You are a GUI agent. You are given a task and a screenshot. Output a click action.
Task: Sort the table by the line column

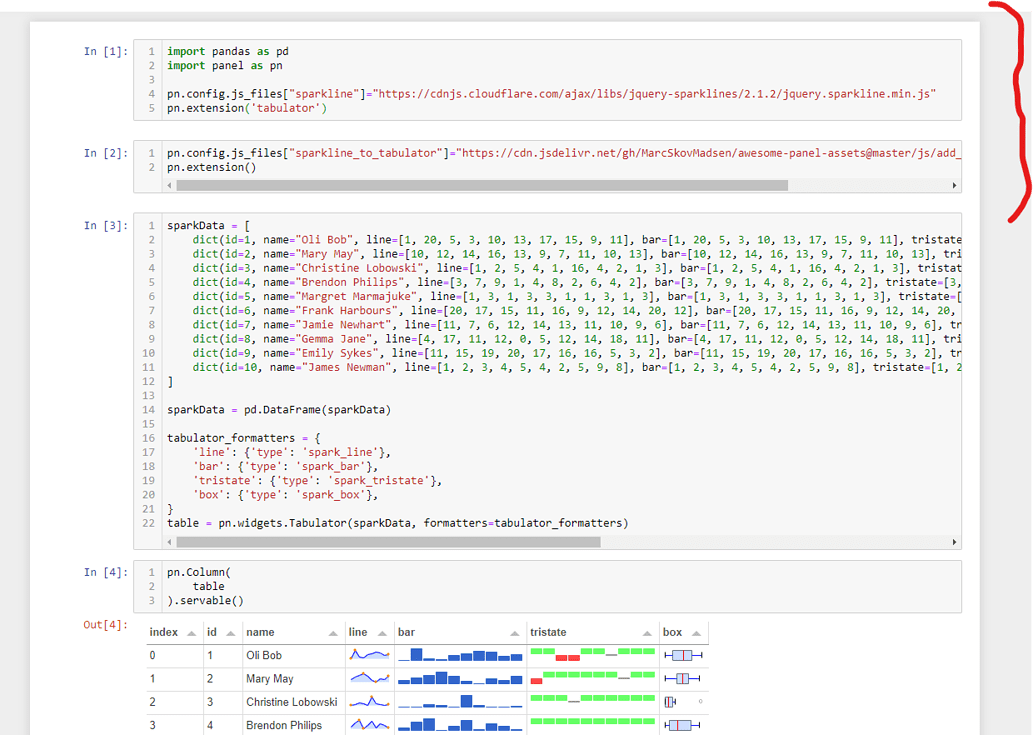pyautogui.click(x=380, y=632)
